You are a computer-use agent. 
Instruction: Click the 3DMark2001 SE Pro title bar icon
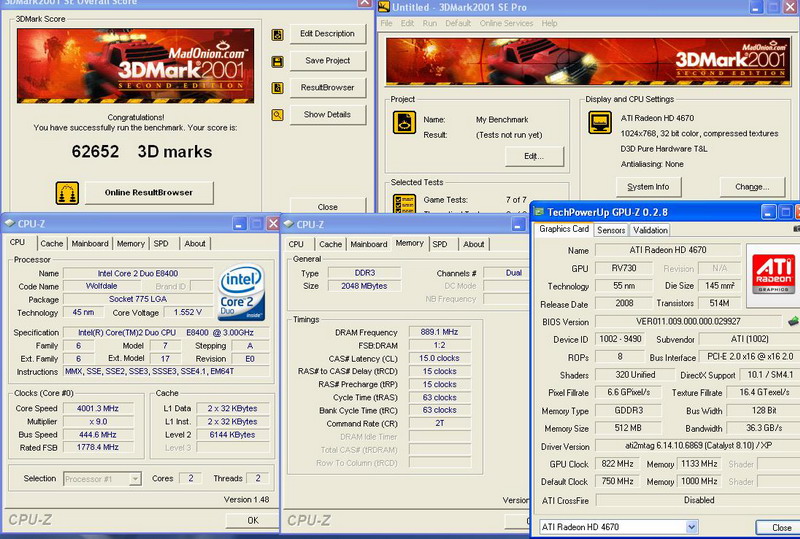[x=384, y=7]
